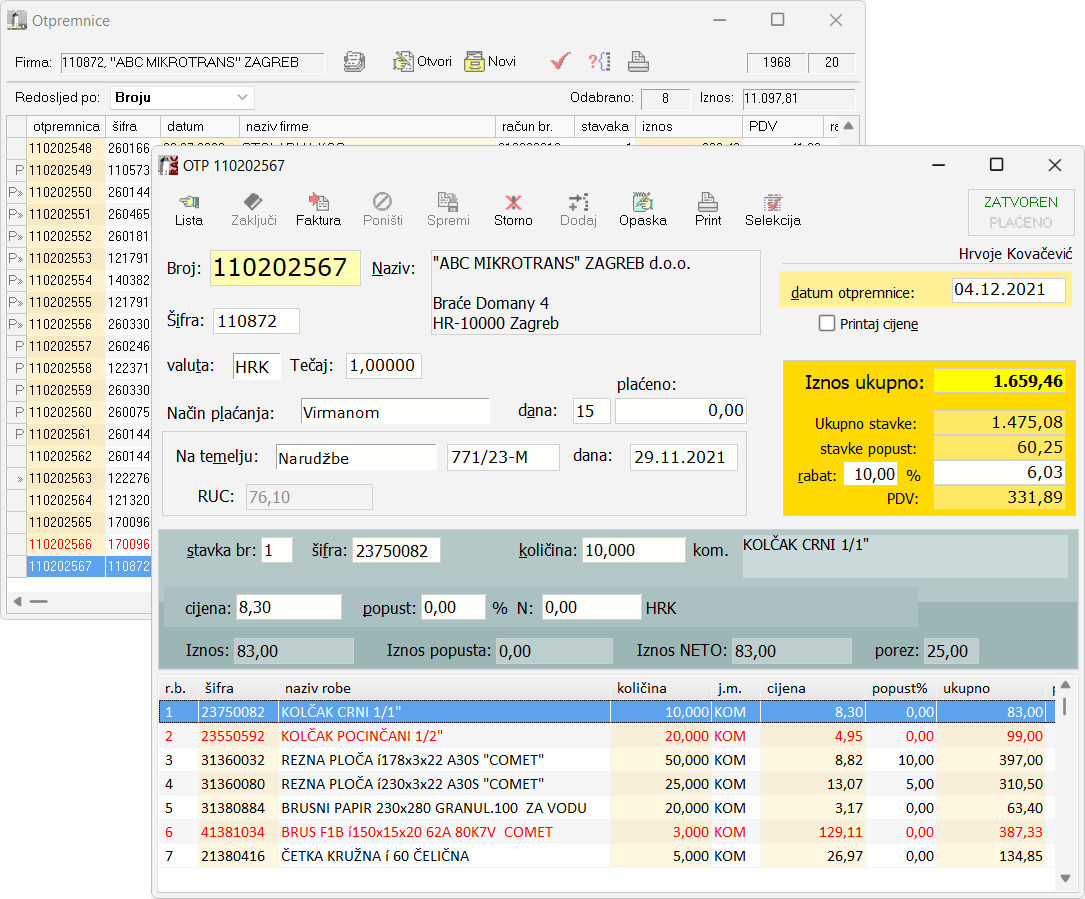Expand the Redoslijed po dropdown
The image size is (1085, 899).
[242, 98]
